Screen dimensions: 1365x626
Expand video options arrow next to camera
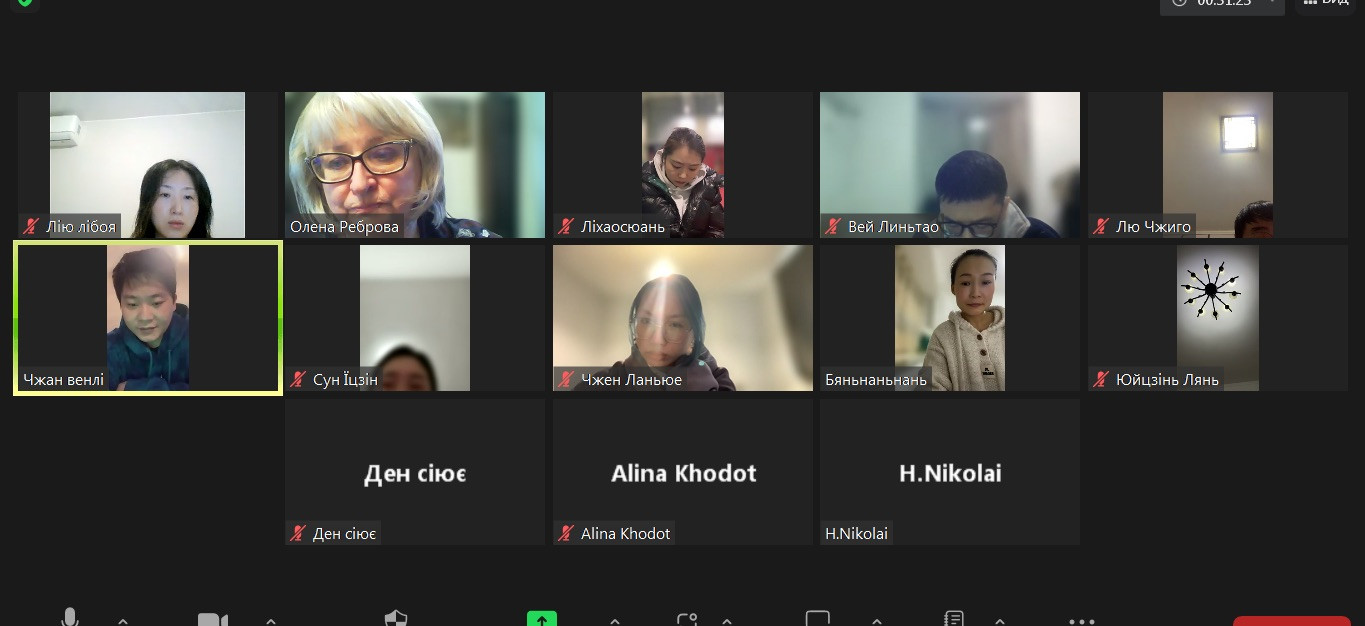[271, 620]
